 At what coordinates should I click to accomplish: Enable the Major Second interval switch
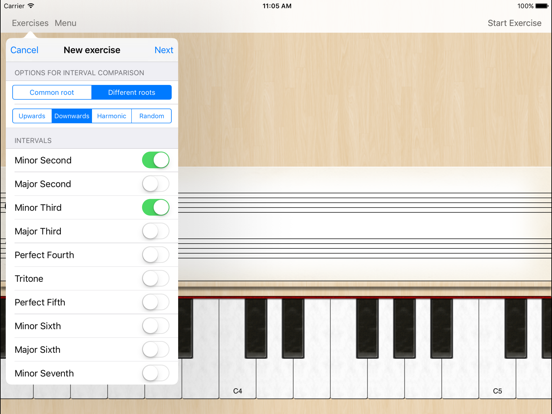pyautogui.click(x=156, y=184)
